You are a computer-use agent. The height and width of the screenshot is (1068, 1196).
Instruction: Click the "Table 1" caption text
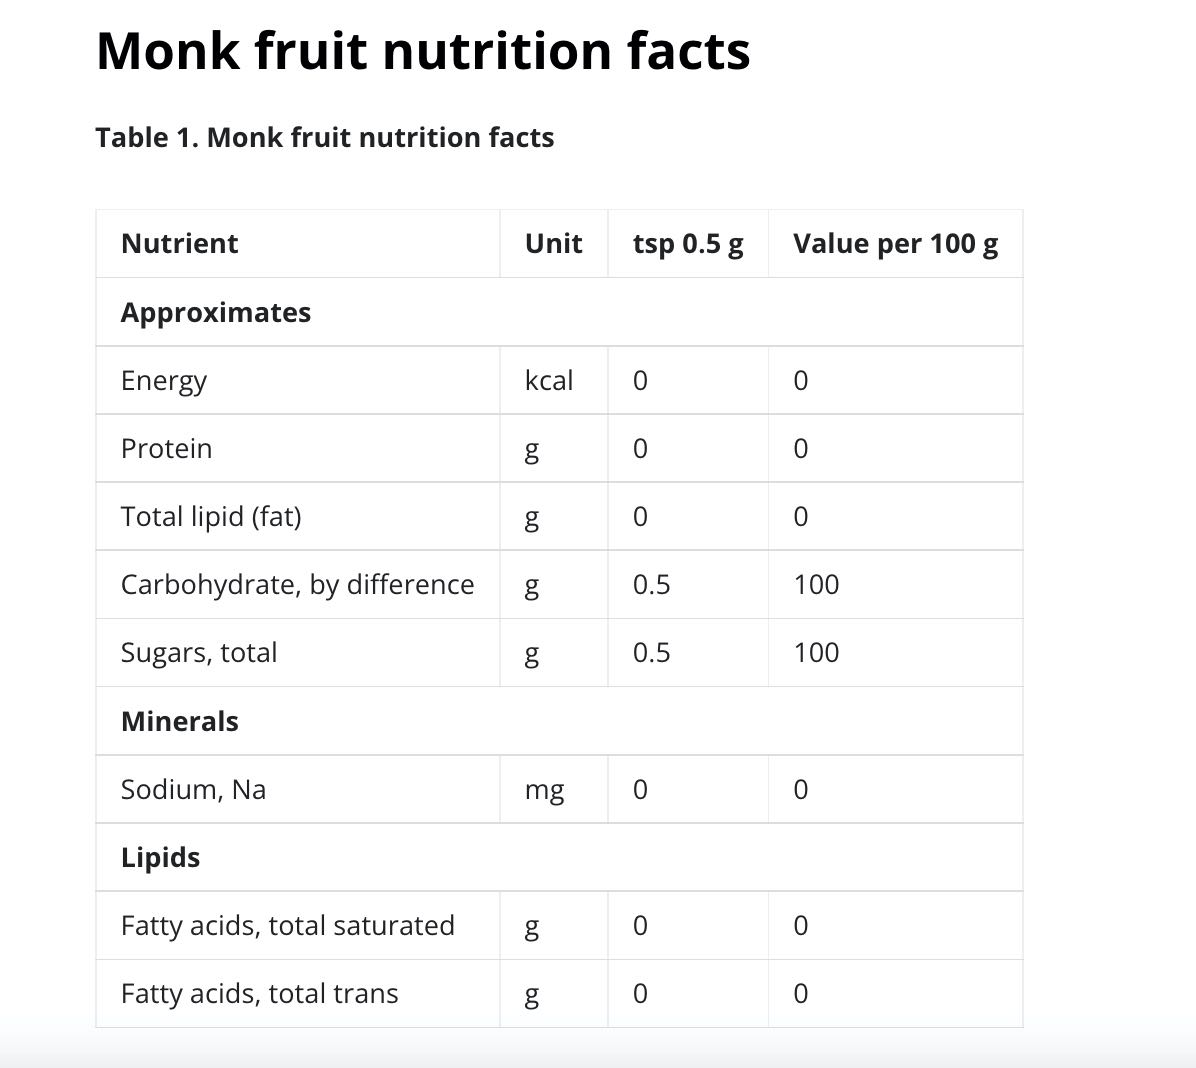[x=324, y=137]
